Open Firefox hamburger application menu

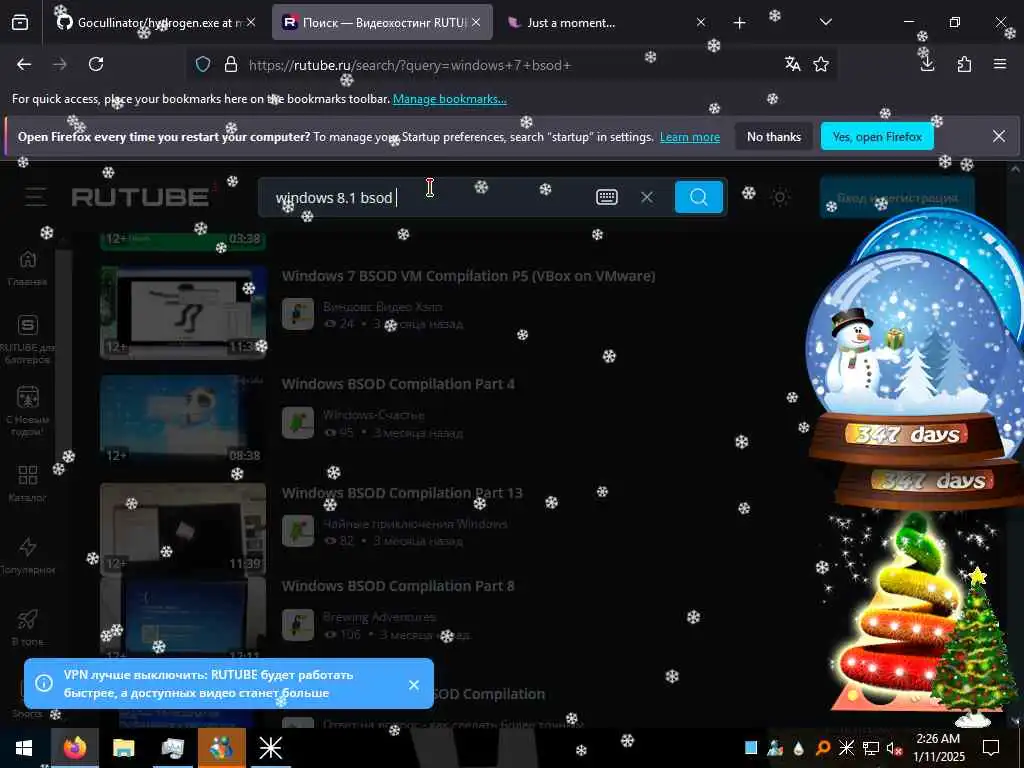click(1000, 64)
